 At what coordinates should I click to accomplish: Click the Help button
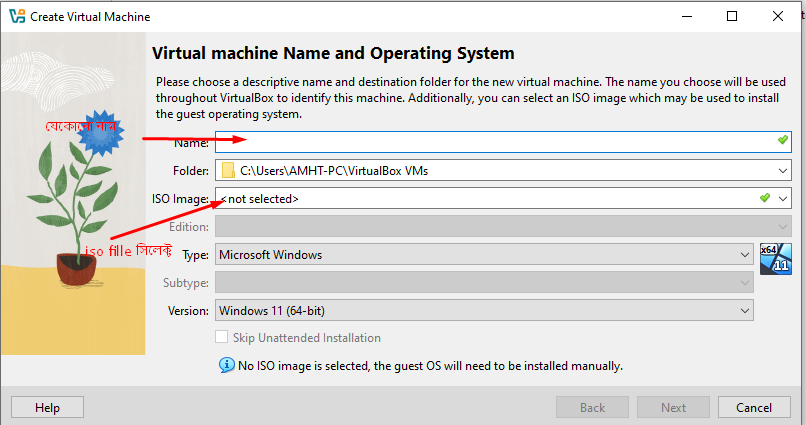[x=47, y=407]
